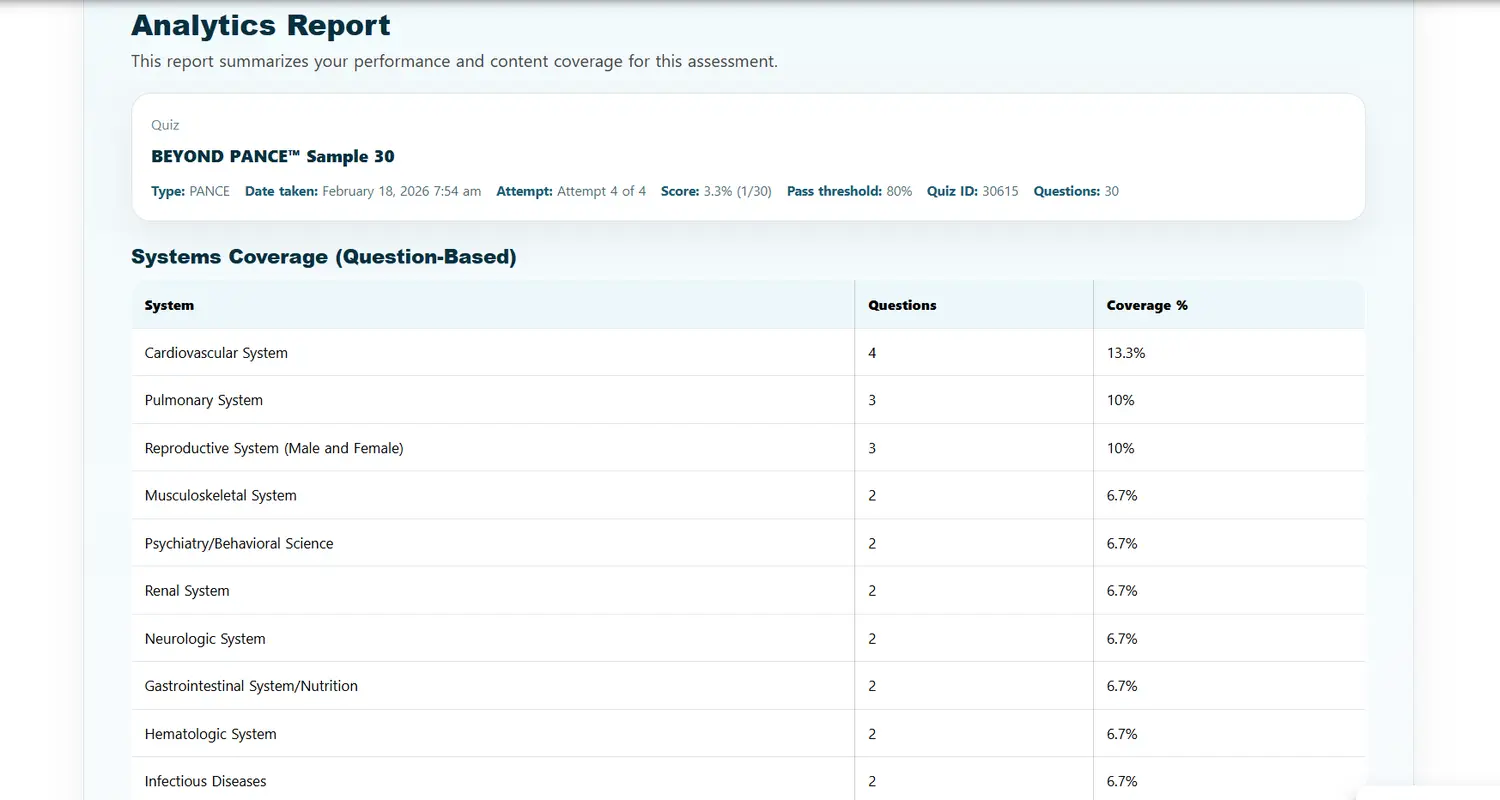
Task: Click the Systems Coverage section heading
Action: 323,257
